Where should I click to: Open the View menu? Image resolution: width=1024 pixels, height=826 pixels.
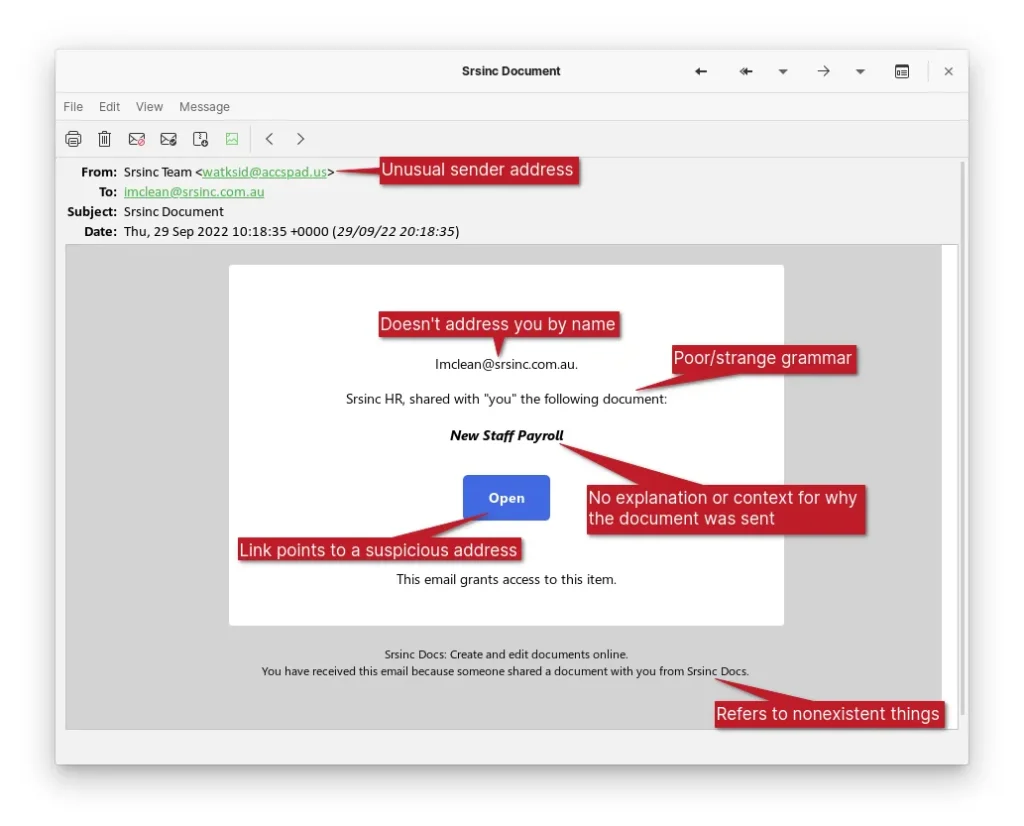pos(149,107)
